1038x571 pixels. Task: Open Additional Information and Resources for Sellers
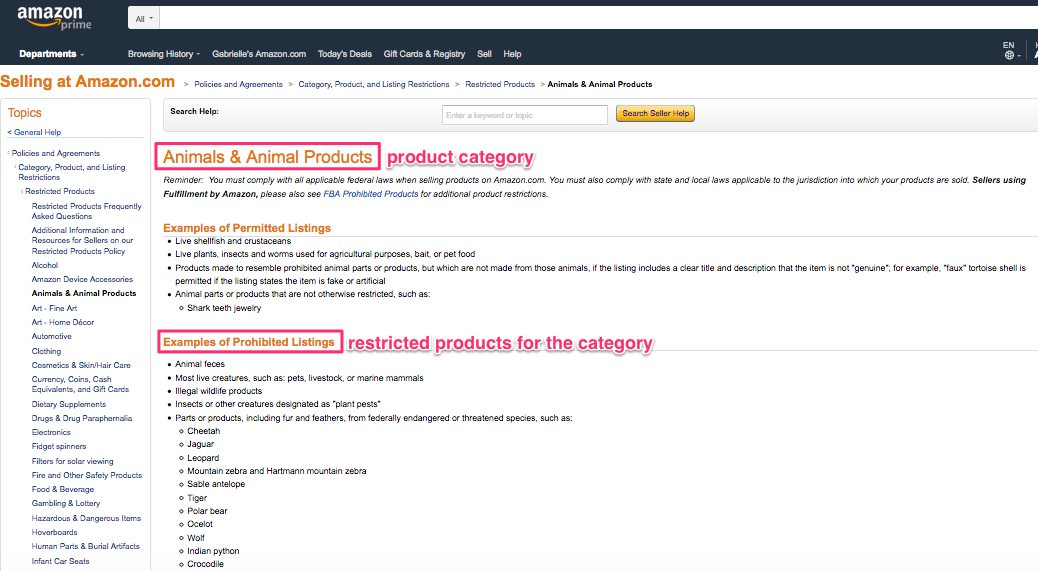click(x=83, y=241)
